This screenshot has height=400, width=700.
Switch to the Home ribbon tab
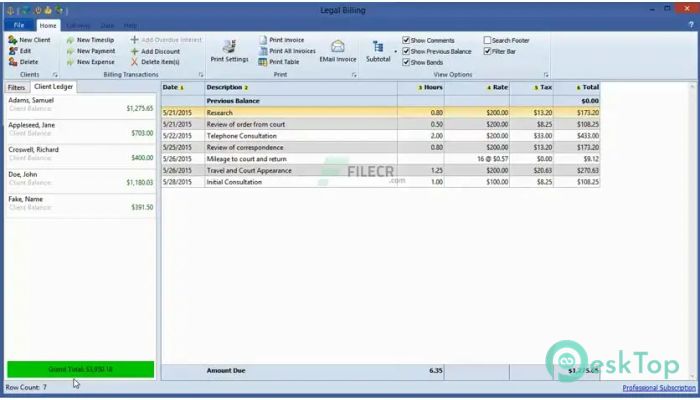48,25
